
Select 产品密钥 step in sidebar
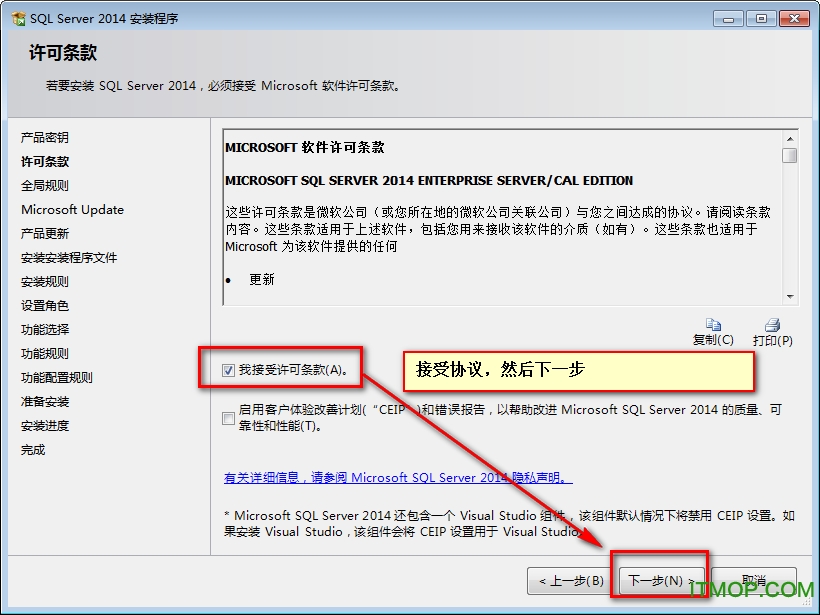45,138
